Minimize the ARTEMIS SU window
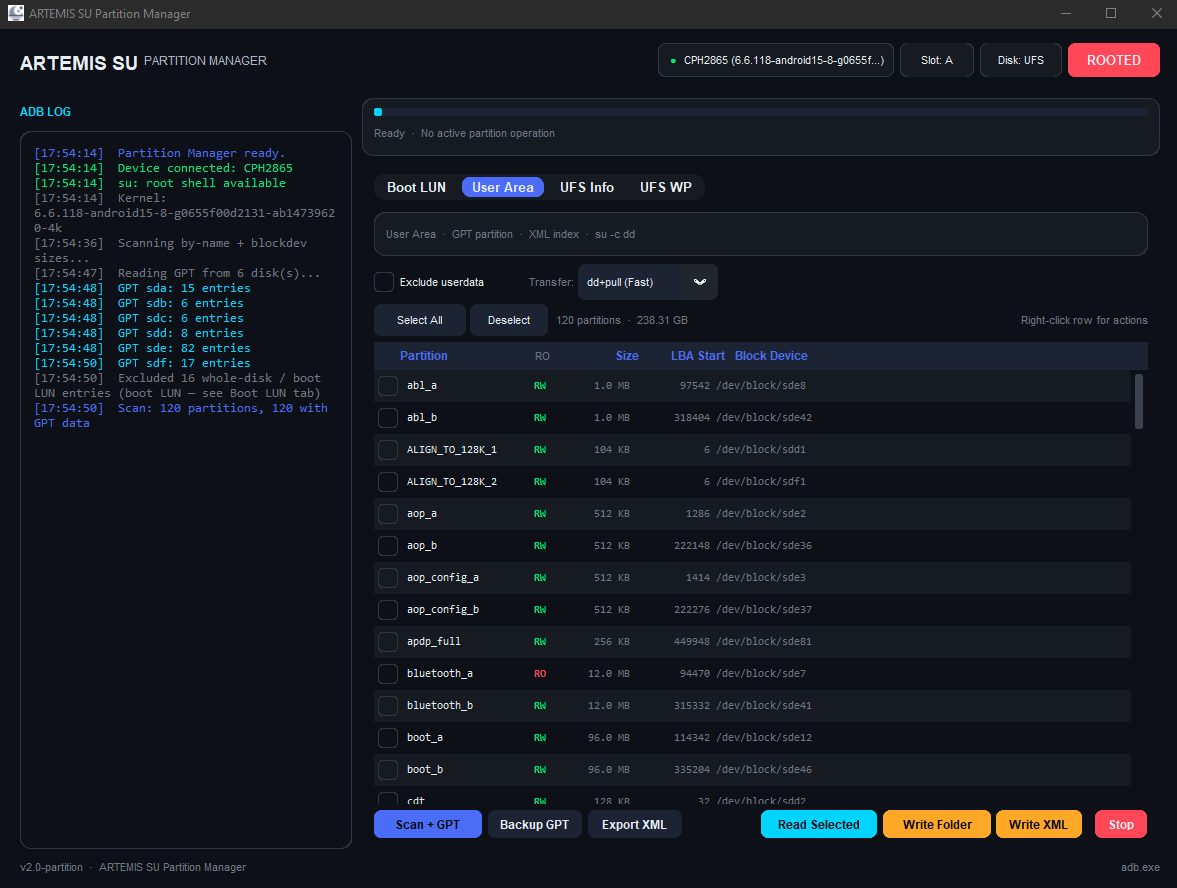The height and width of the screenshot is (888, 1177). 1067,13
